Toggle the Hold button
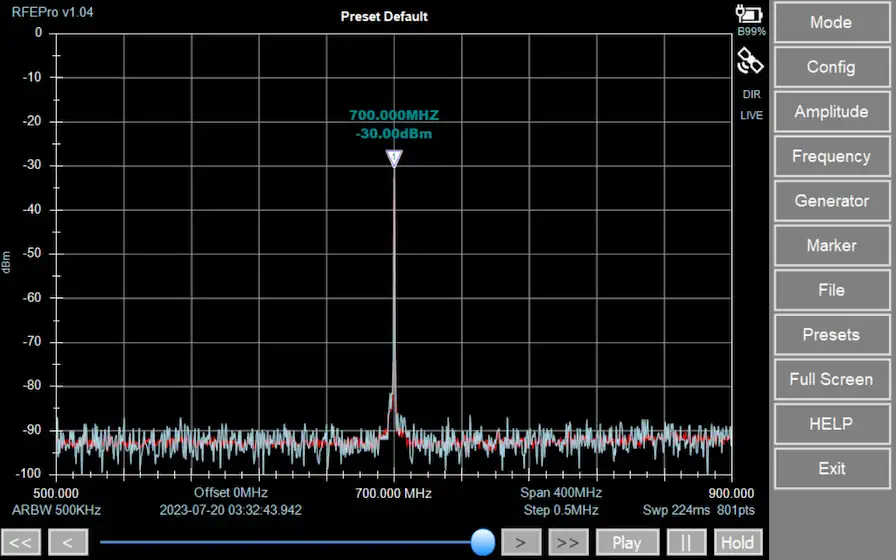This screenshot has height=560, width=896. (738, 543)
